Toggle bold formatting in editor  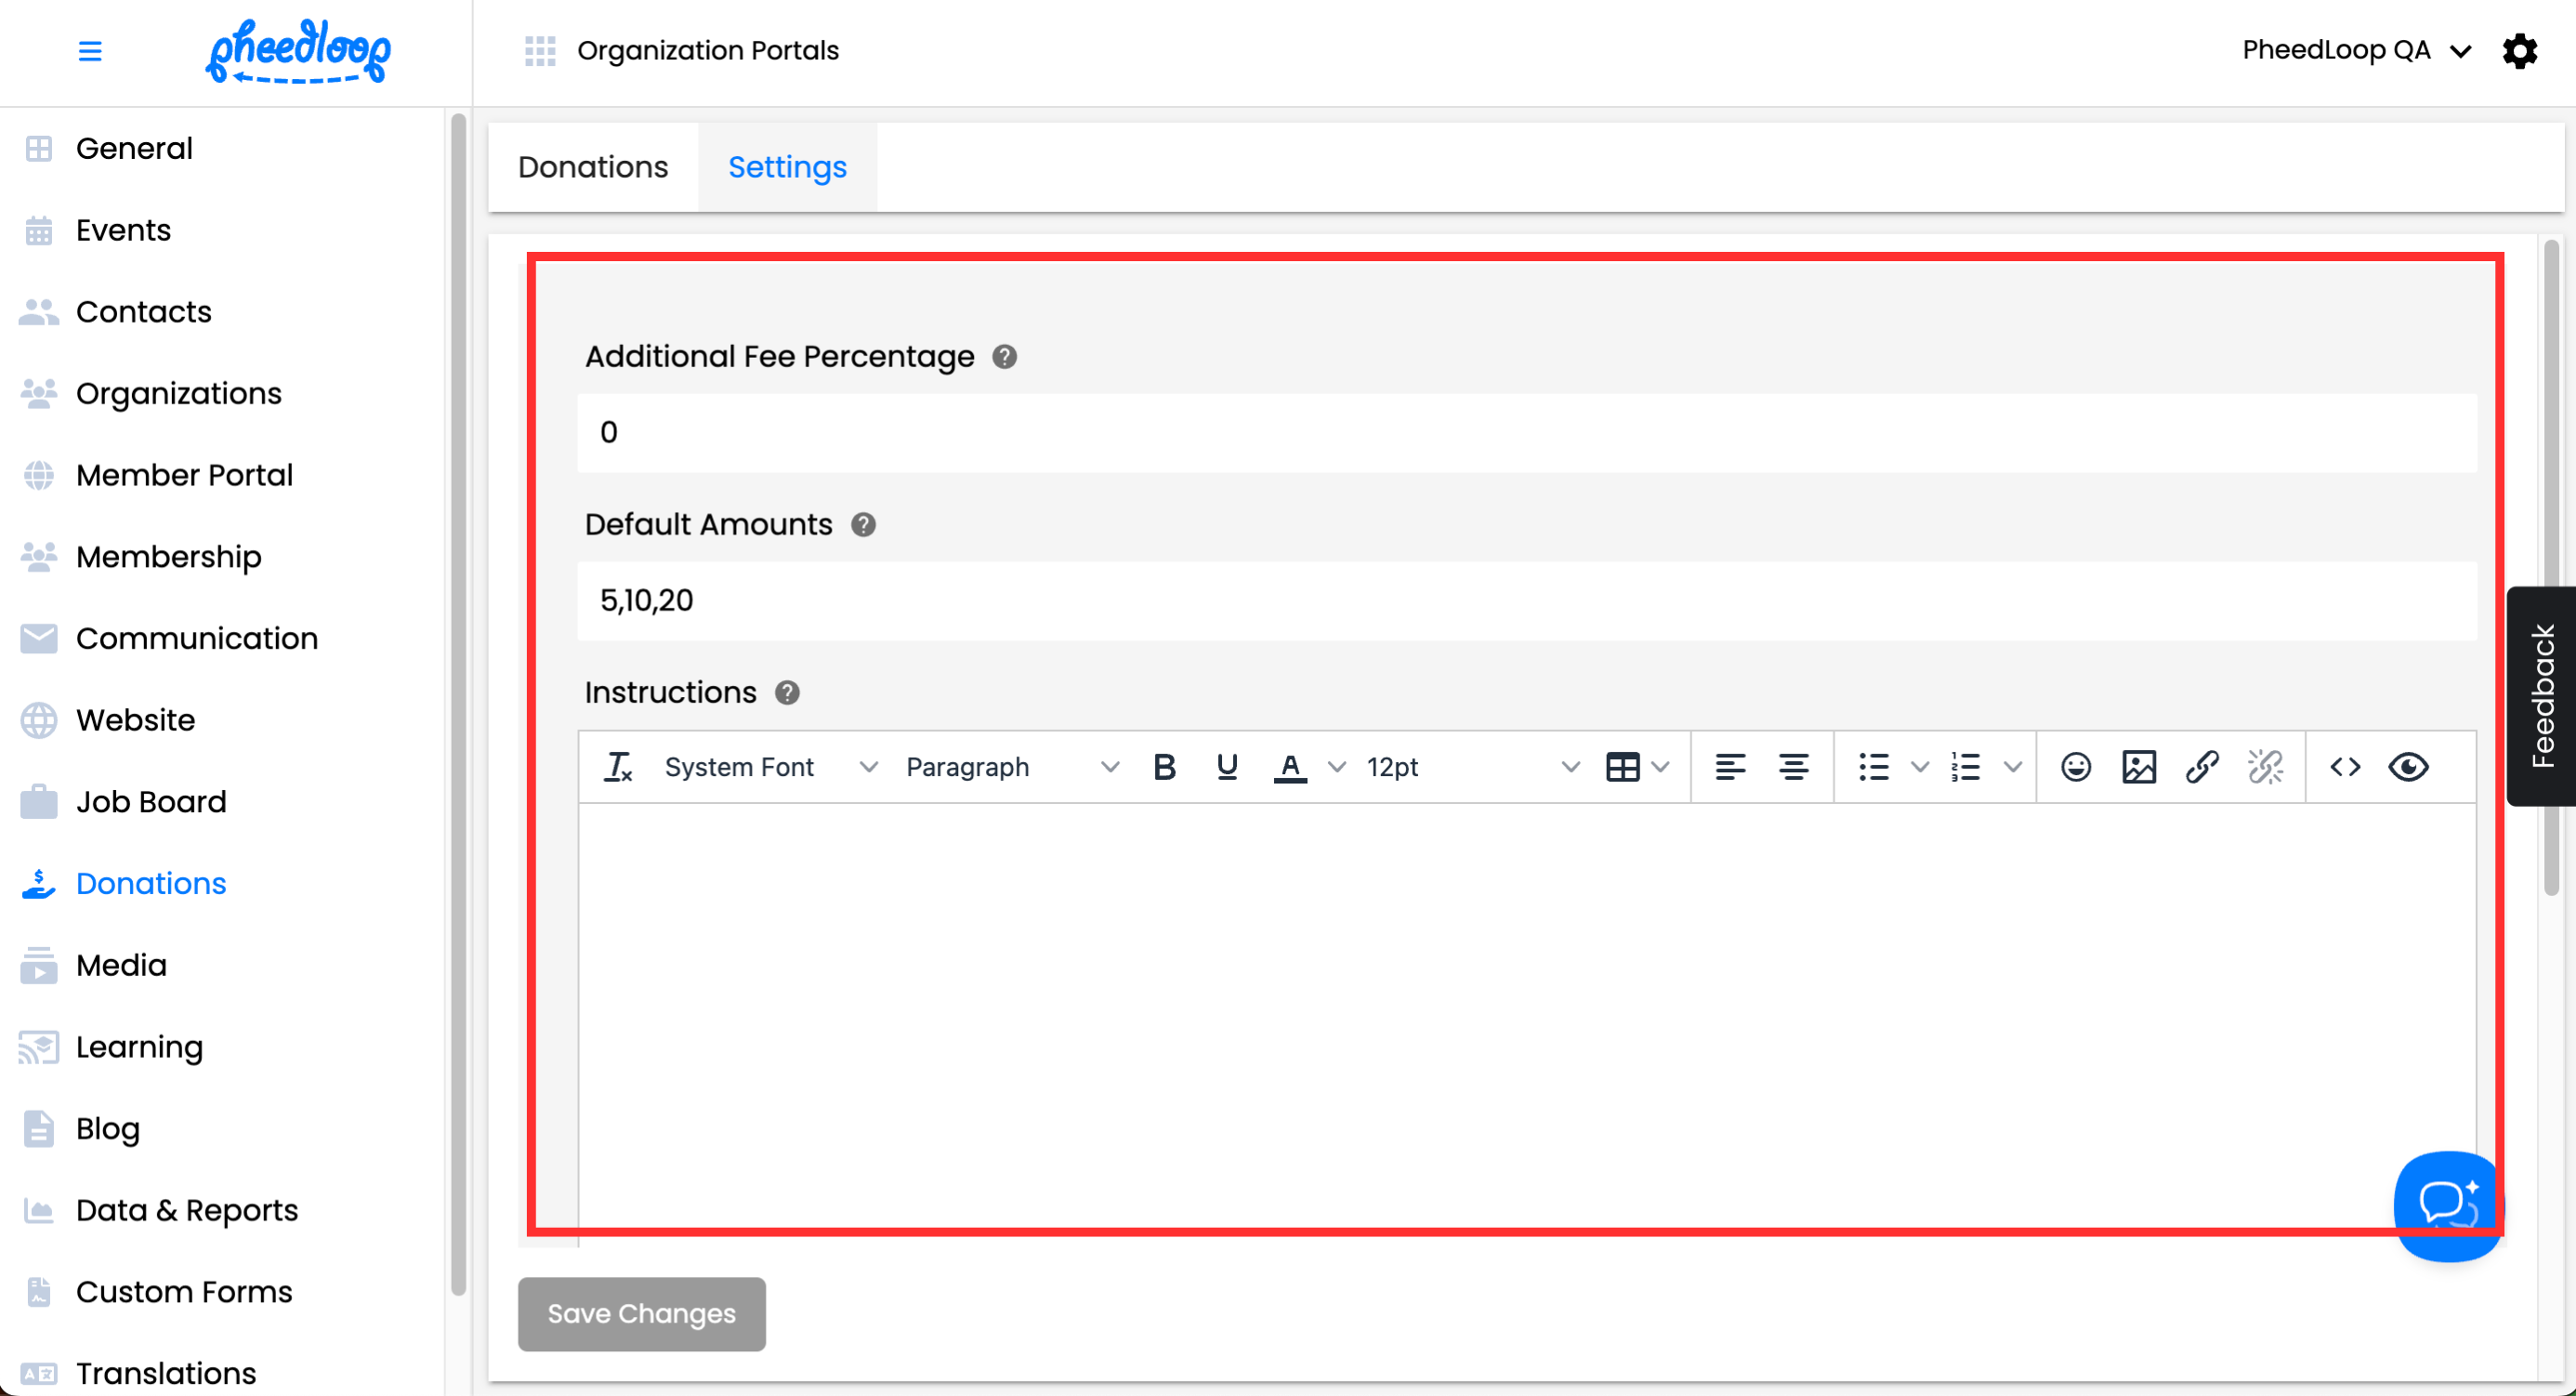pyautogui.click(x=1164, y=767)
